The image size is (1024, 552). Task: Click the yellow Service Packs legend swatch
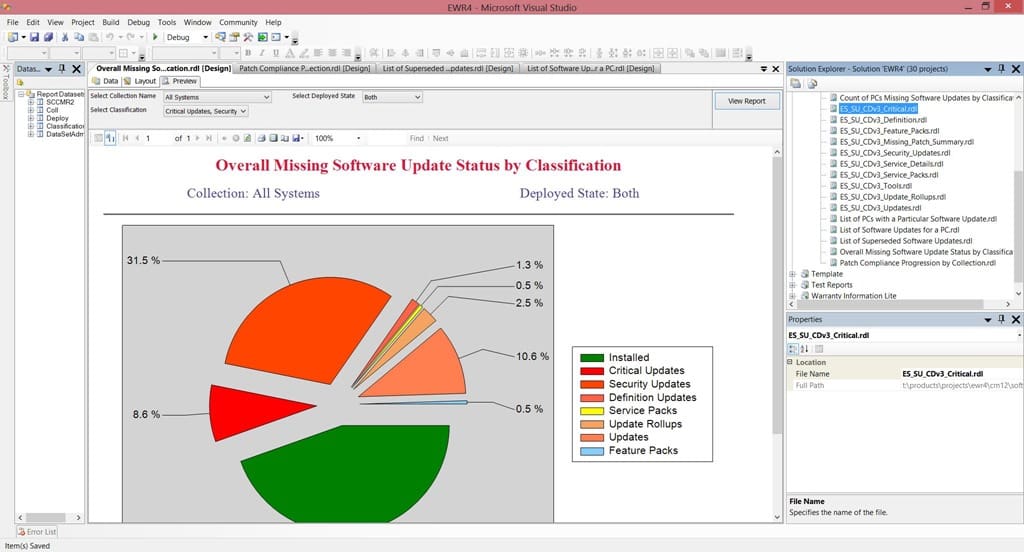(x=592, y=411)
